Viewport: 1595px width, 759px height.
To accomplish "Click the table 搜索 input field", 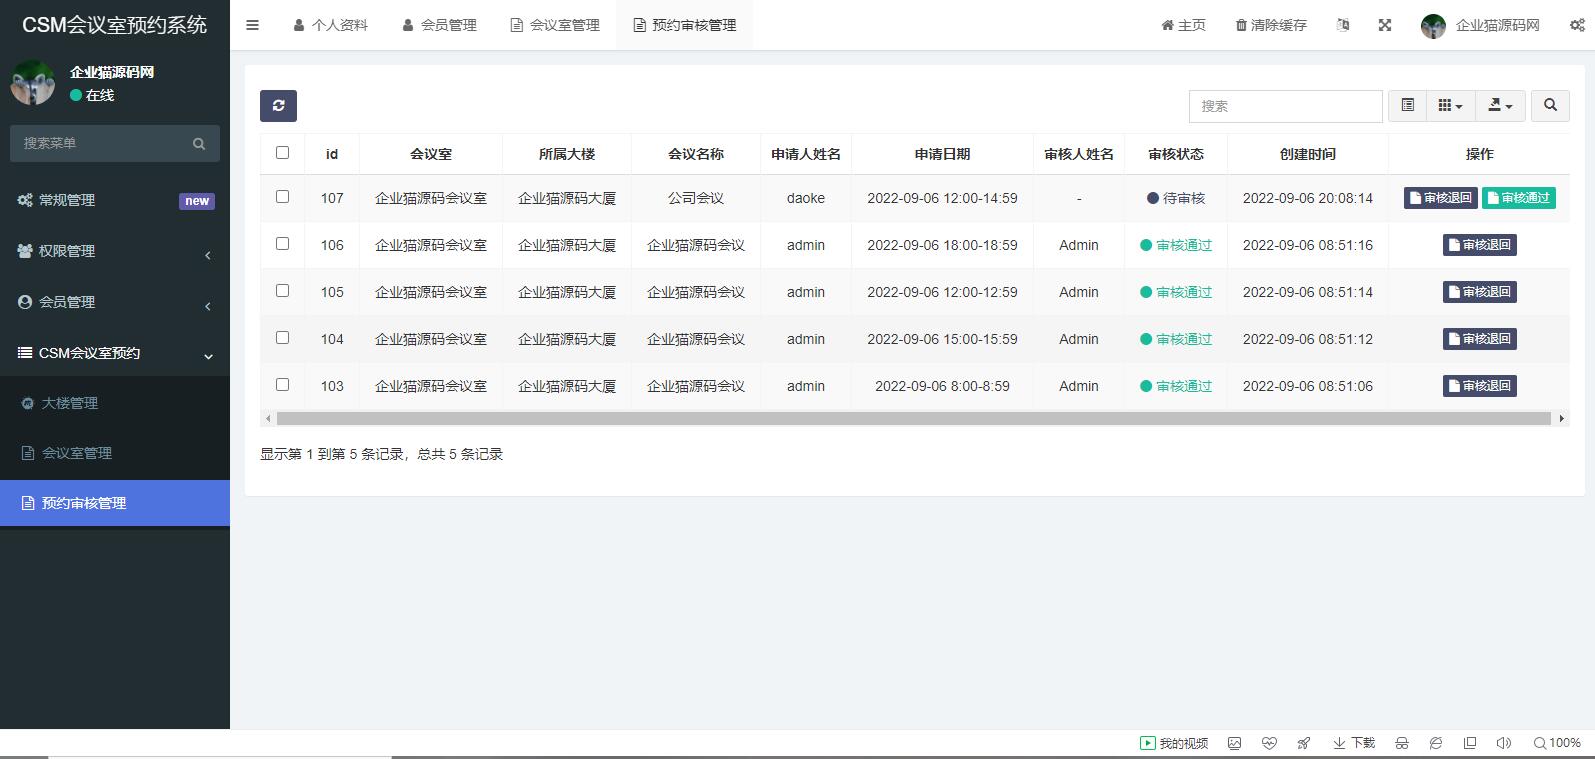I will [1285, 106].
